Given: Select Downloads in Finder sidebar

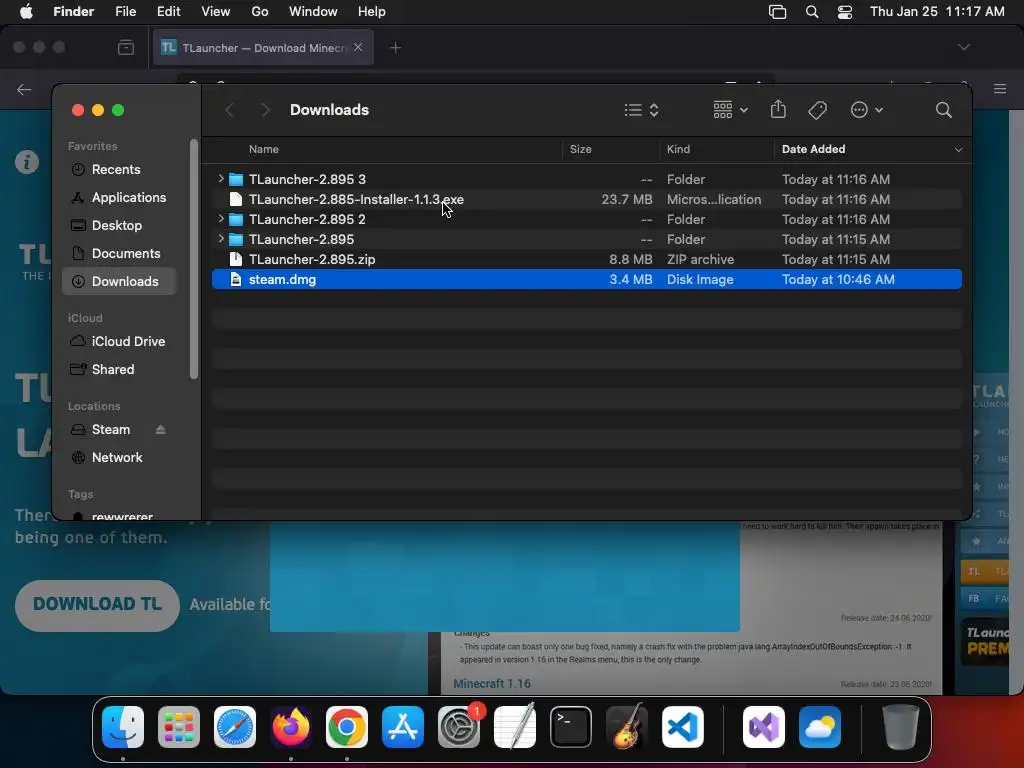Looking at the screenshot, I should click(120, 281).
